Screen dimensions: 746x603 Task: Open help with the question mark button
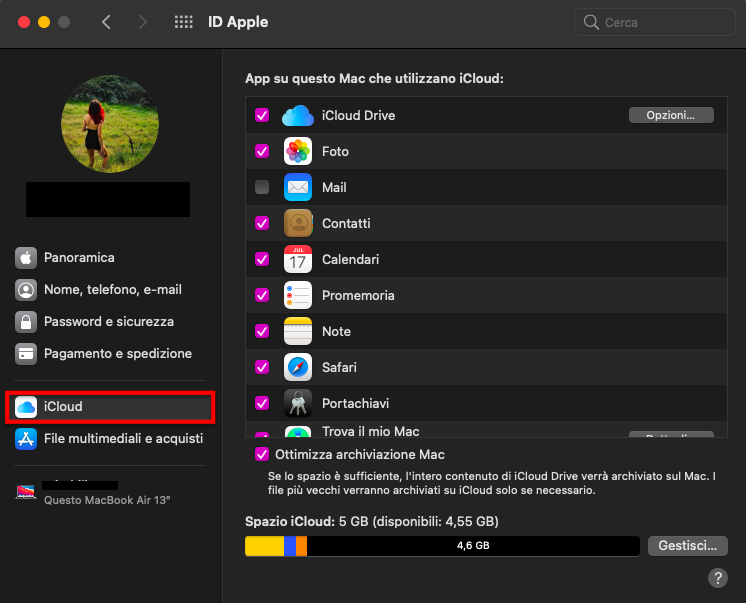(717, 578)
